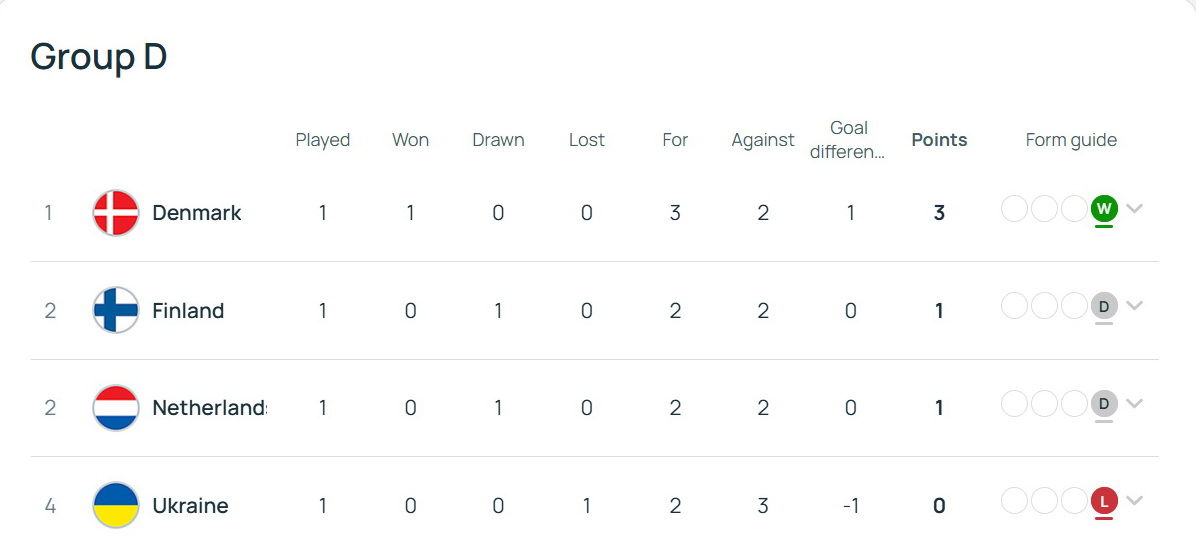Expand Denmark's form guide chevron
The height and width of the screenshot is (542, 1196).
click(1135, 208)
